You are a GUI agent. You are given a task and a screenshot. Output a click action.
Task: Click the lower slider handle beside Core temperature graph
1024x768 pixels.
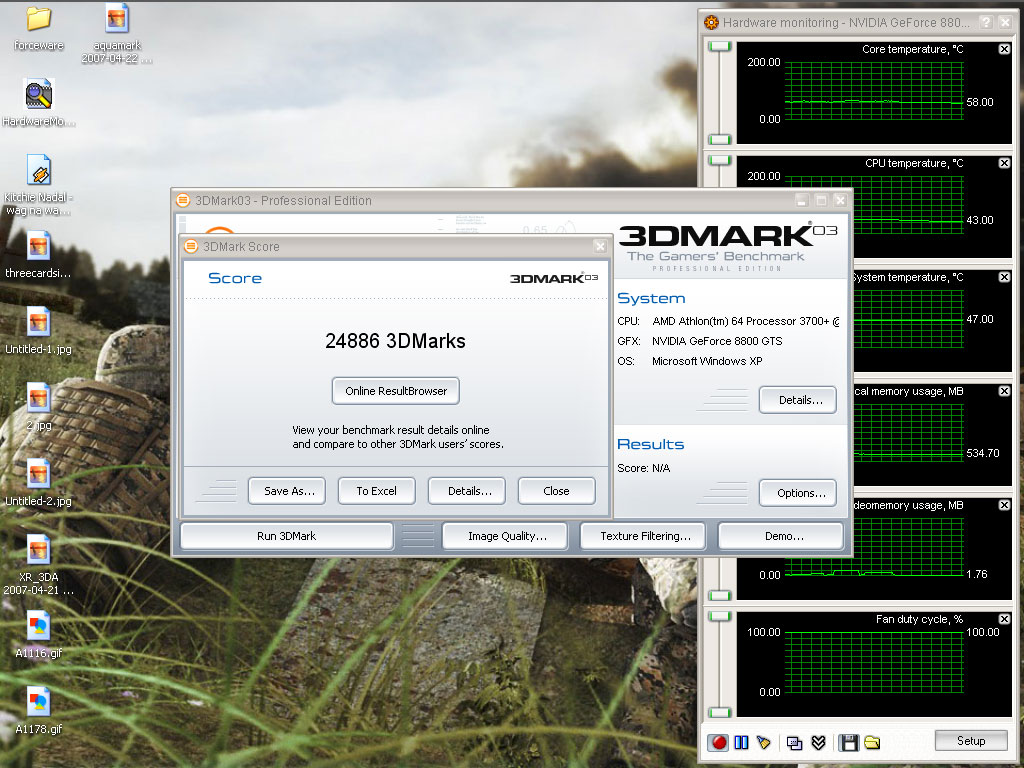[720, 139]
